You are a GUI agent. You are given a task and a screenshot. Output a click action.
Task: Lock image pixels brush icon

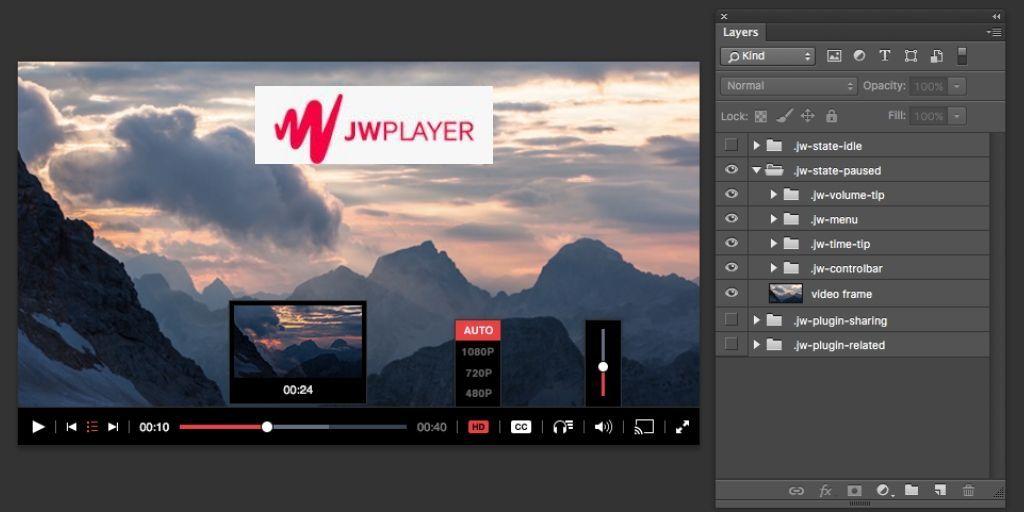pyautogui.click(x=784, y=116)
